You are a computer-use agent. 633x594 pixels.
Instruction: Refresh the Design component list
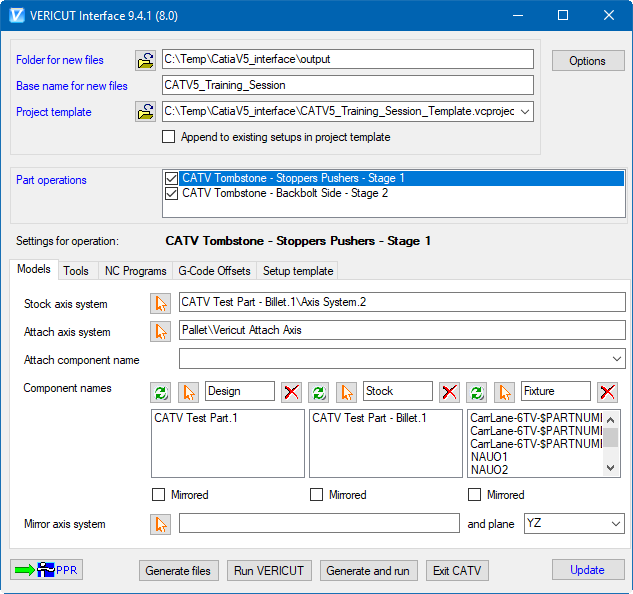click(161, 393)
